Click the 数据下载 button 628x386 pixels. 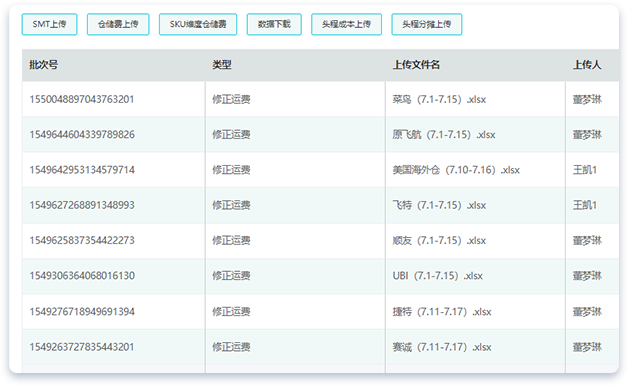pyautogui.click(x=274, y=24)
